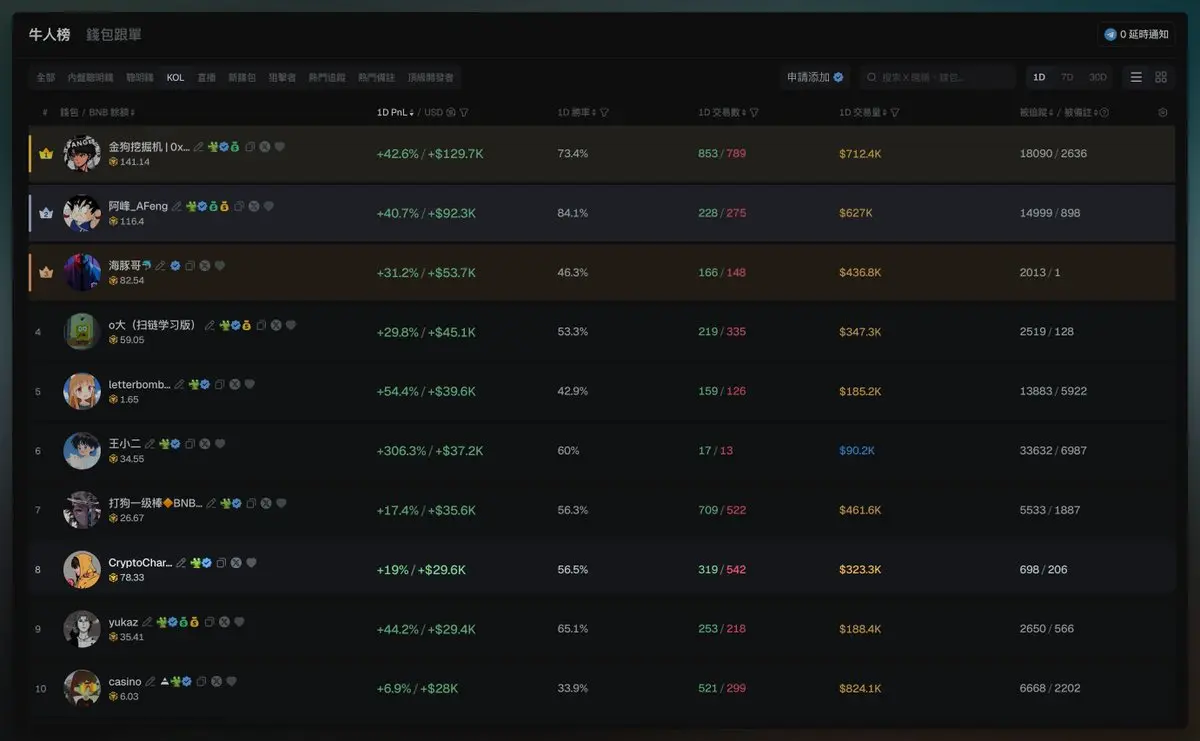This screenshot has width=1200, height=741.
Task: Open X profile icon for 阿峰_AFeng
Action: click(254, 206)
